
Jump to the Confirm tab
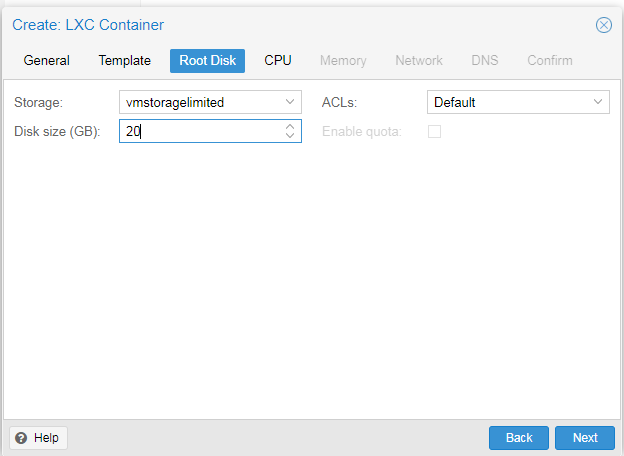pyautogui.click(x=550, y=61)
